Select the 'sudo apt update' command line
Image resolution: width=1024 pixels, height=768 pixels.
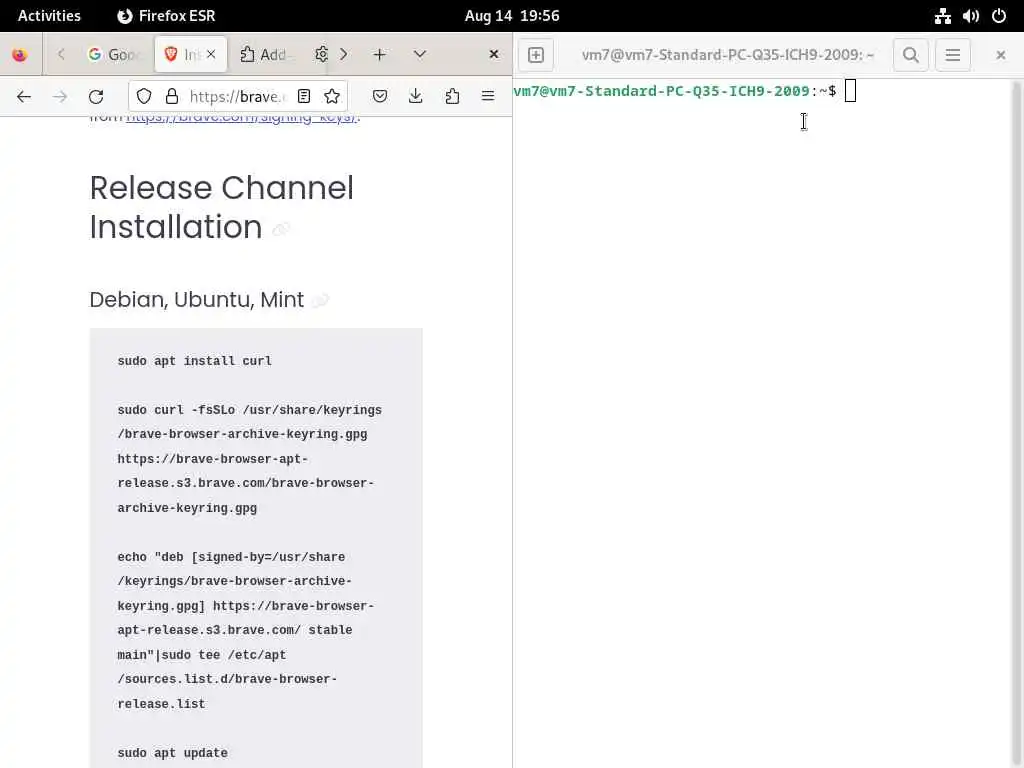tap(172, 753)
